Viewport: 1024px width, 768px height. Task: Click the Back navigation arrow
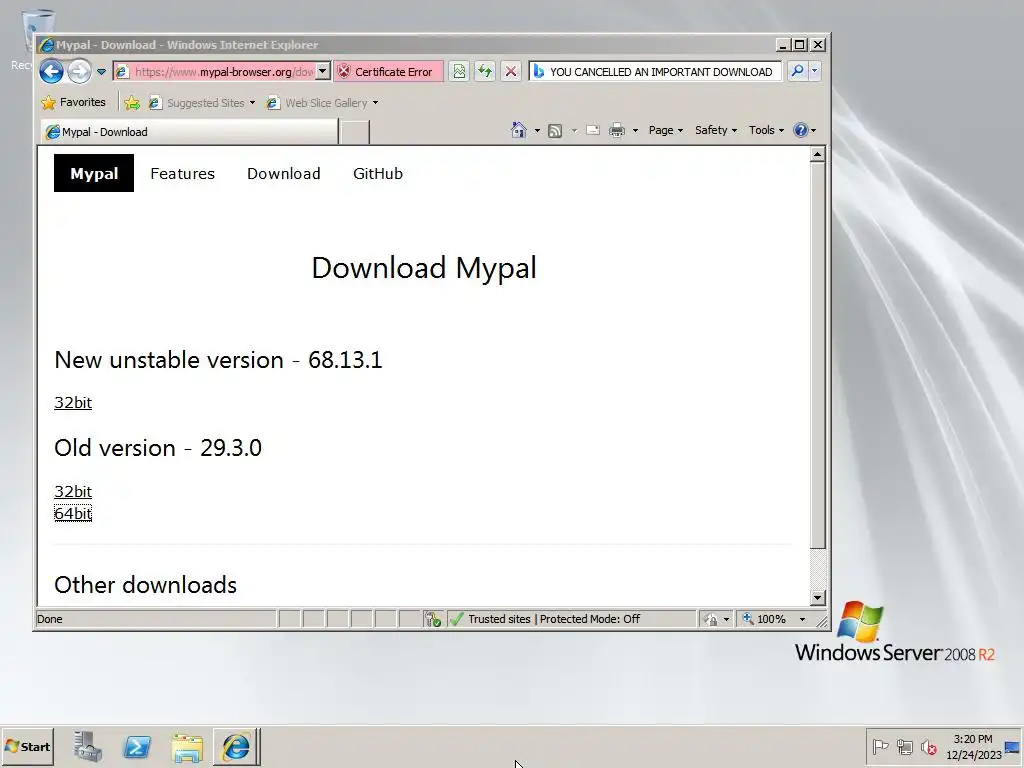pyautogui.click(x=51, y=71)
